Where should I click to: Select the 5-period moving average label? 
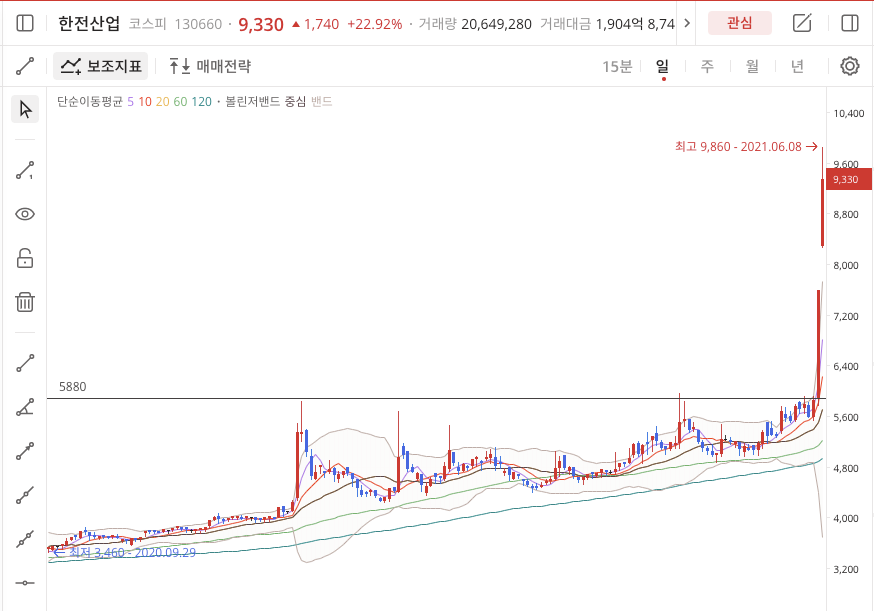click(x=130, y=101)
